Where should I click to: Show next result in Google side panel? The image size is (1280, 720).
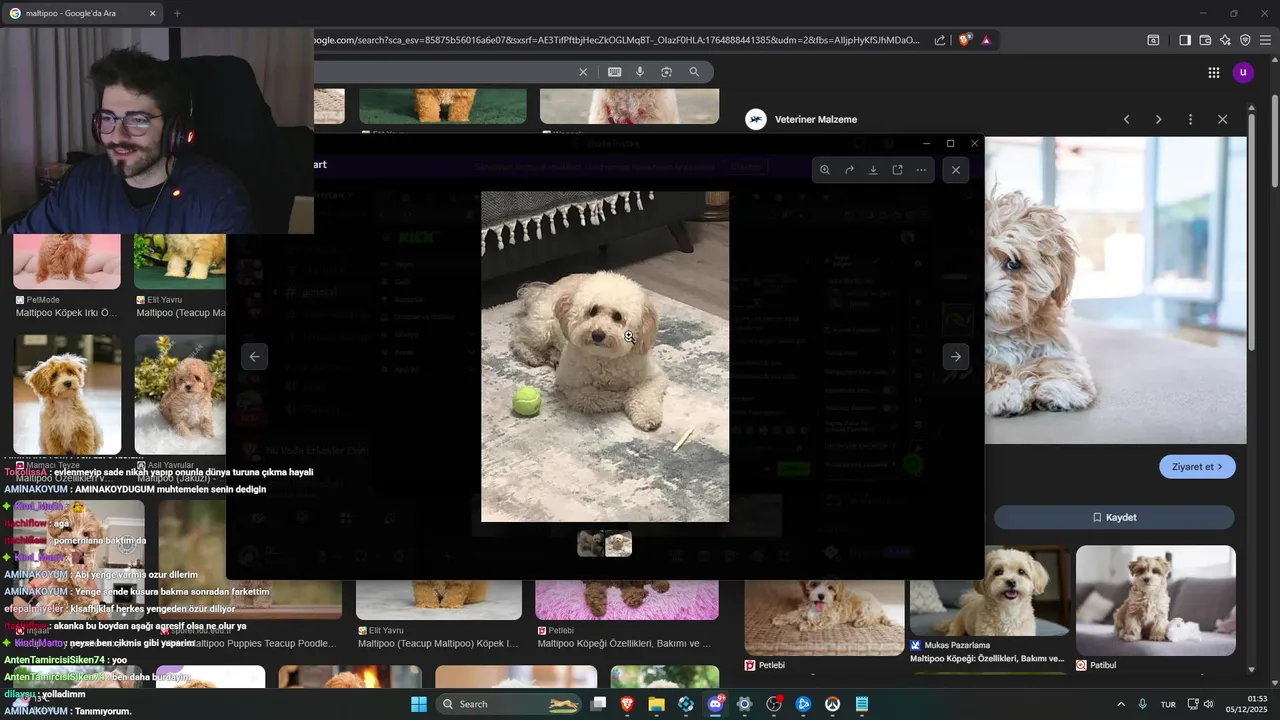[x=1158, y=119]
